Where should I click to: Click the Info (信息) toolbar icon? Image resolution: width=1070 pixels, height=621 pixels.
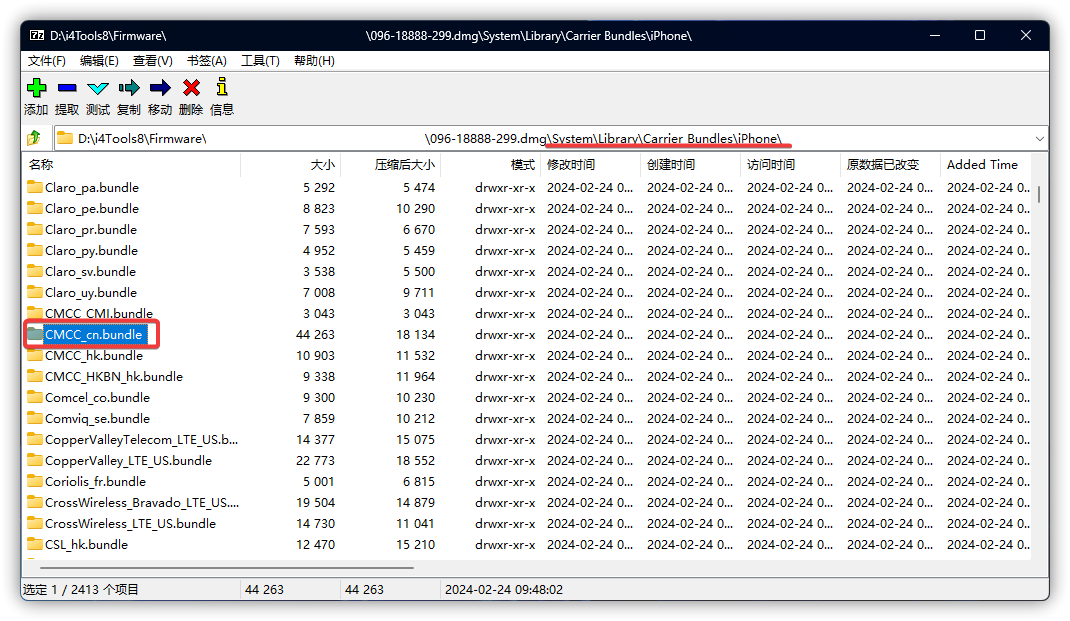click(222, 87)
